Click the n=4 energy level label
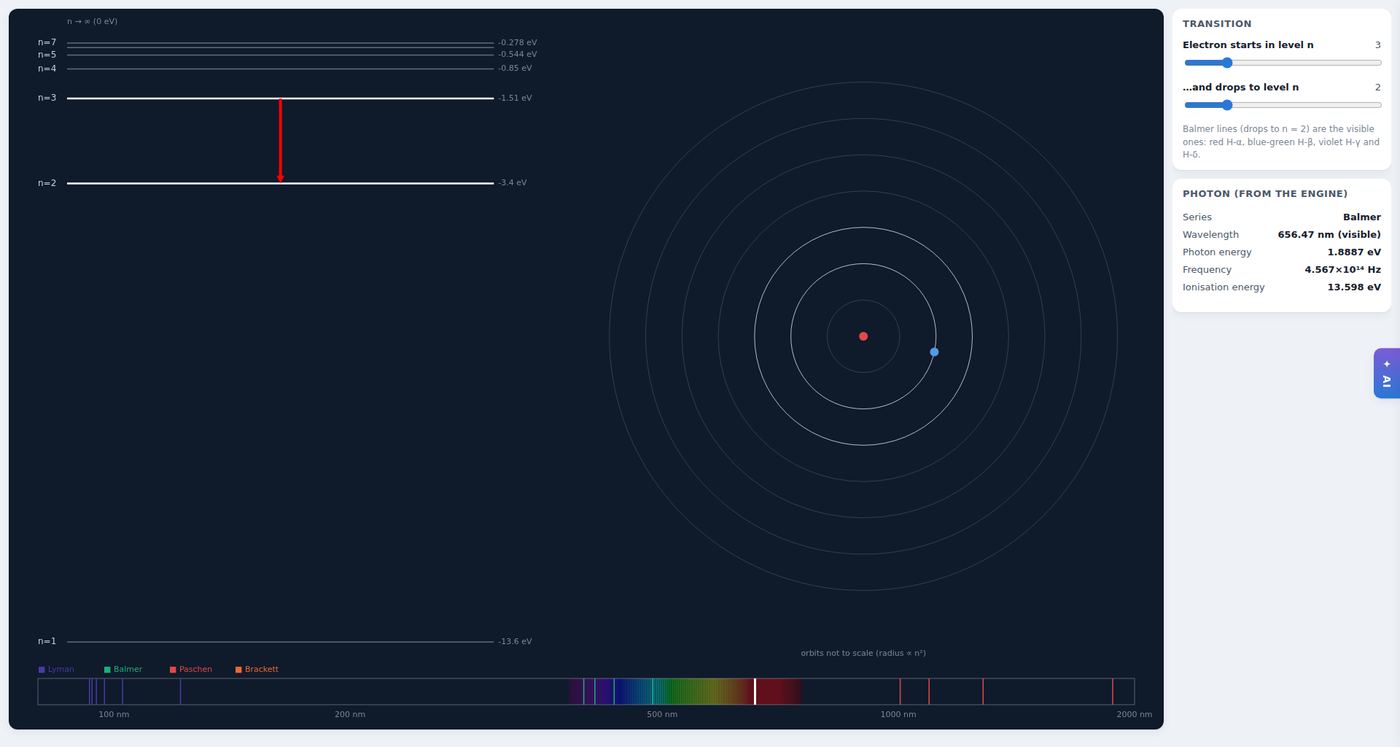Viewport: 1400px width, 747px height. coord(47,68)
